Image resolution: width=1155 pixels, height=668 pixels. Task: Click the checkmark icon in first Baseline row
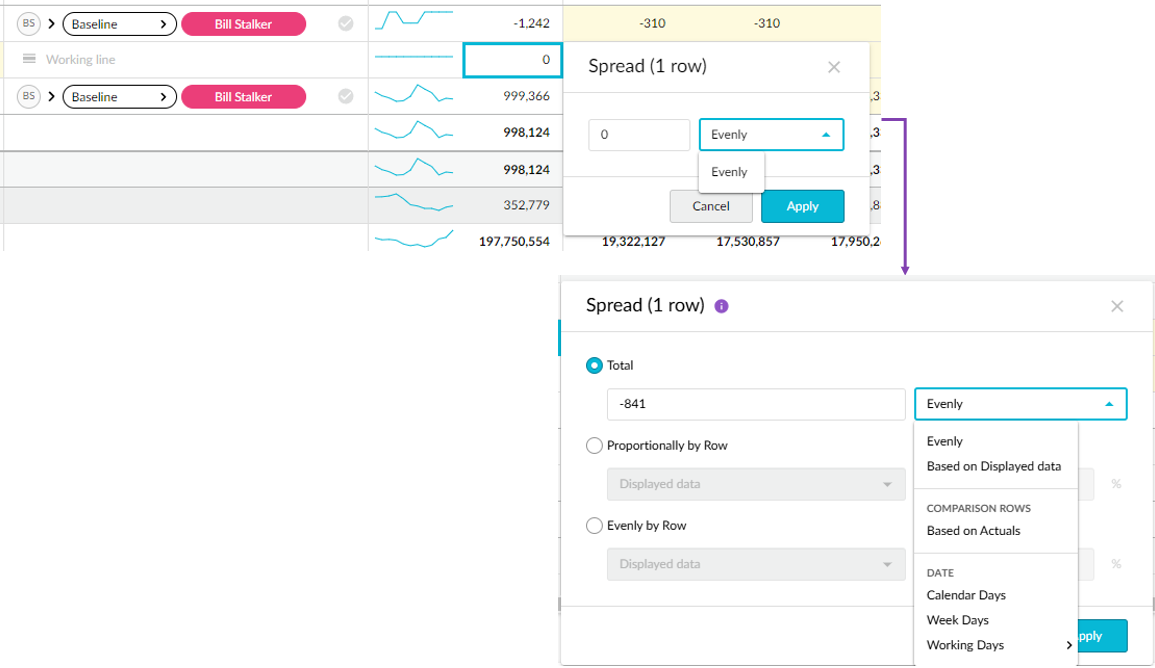click(x=346, y=24)
